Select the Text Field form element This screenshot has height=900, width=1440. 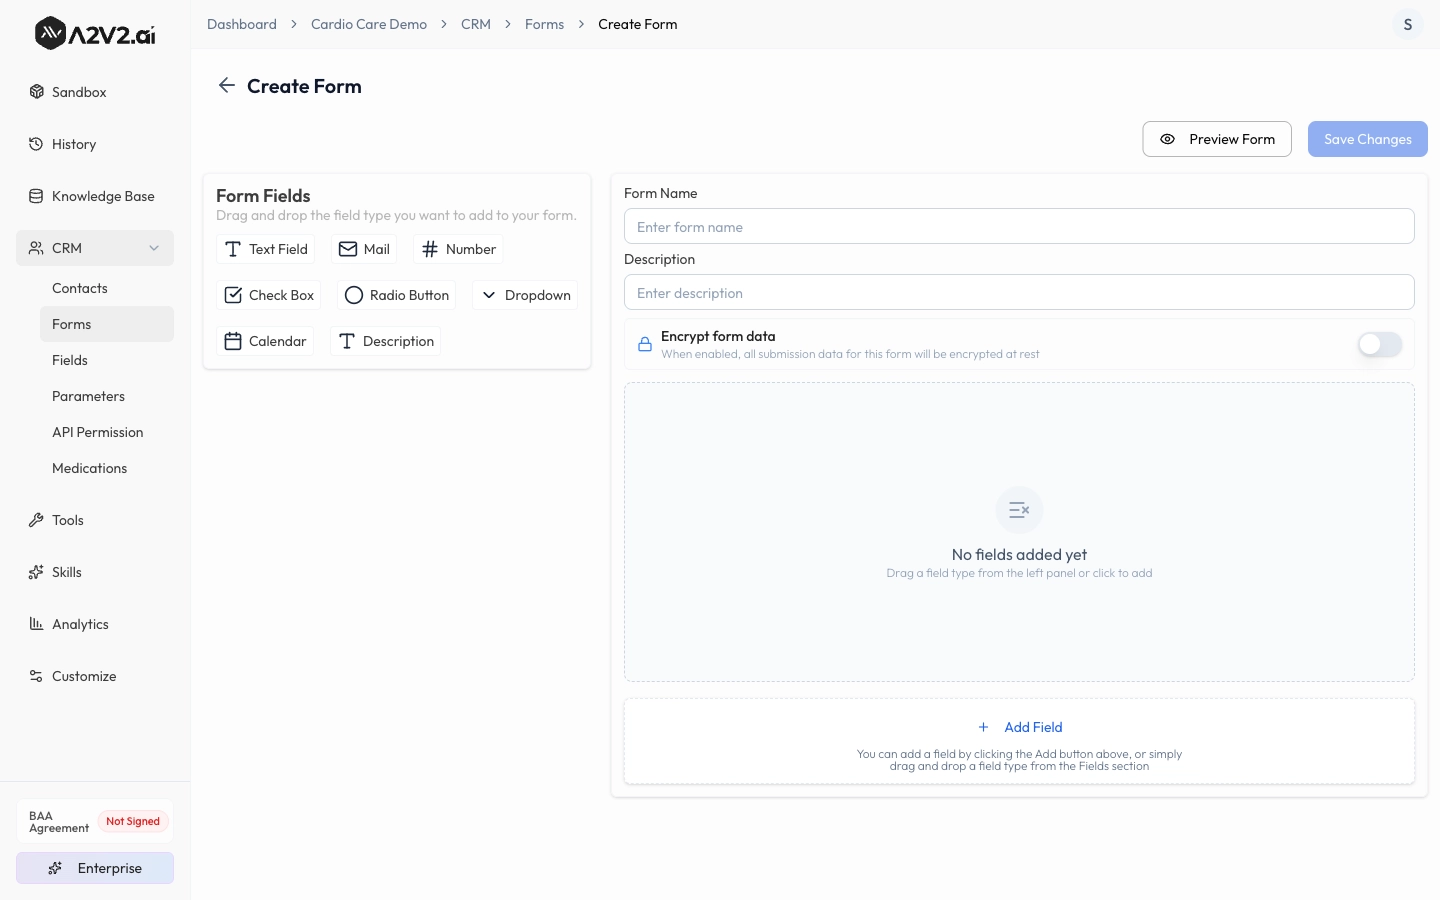[x=266, y=249]
